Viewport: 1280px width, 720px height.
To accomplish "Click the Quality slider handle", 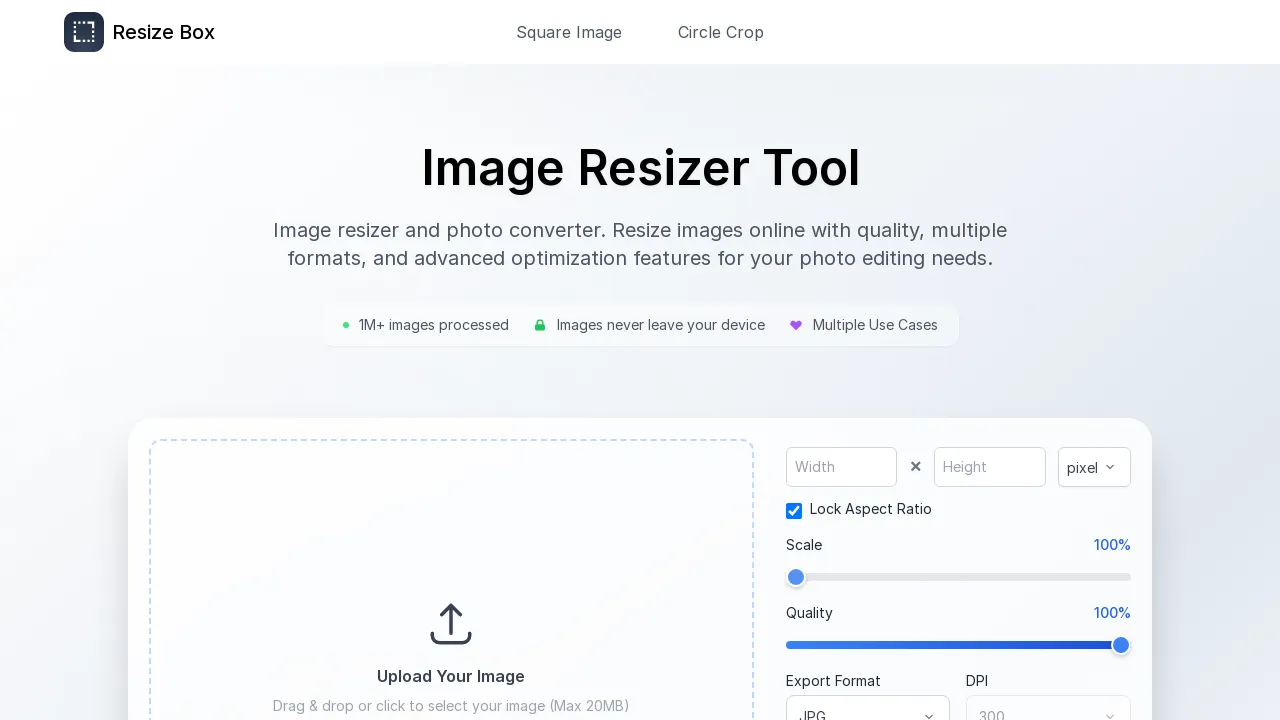I will point(1121,645).
